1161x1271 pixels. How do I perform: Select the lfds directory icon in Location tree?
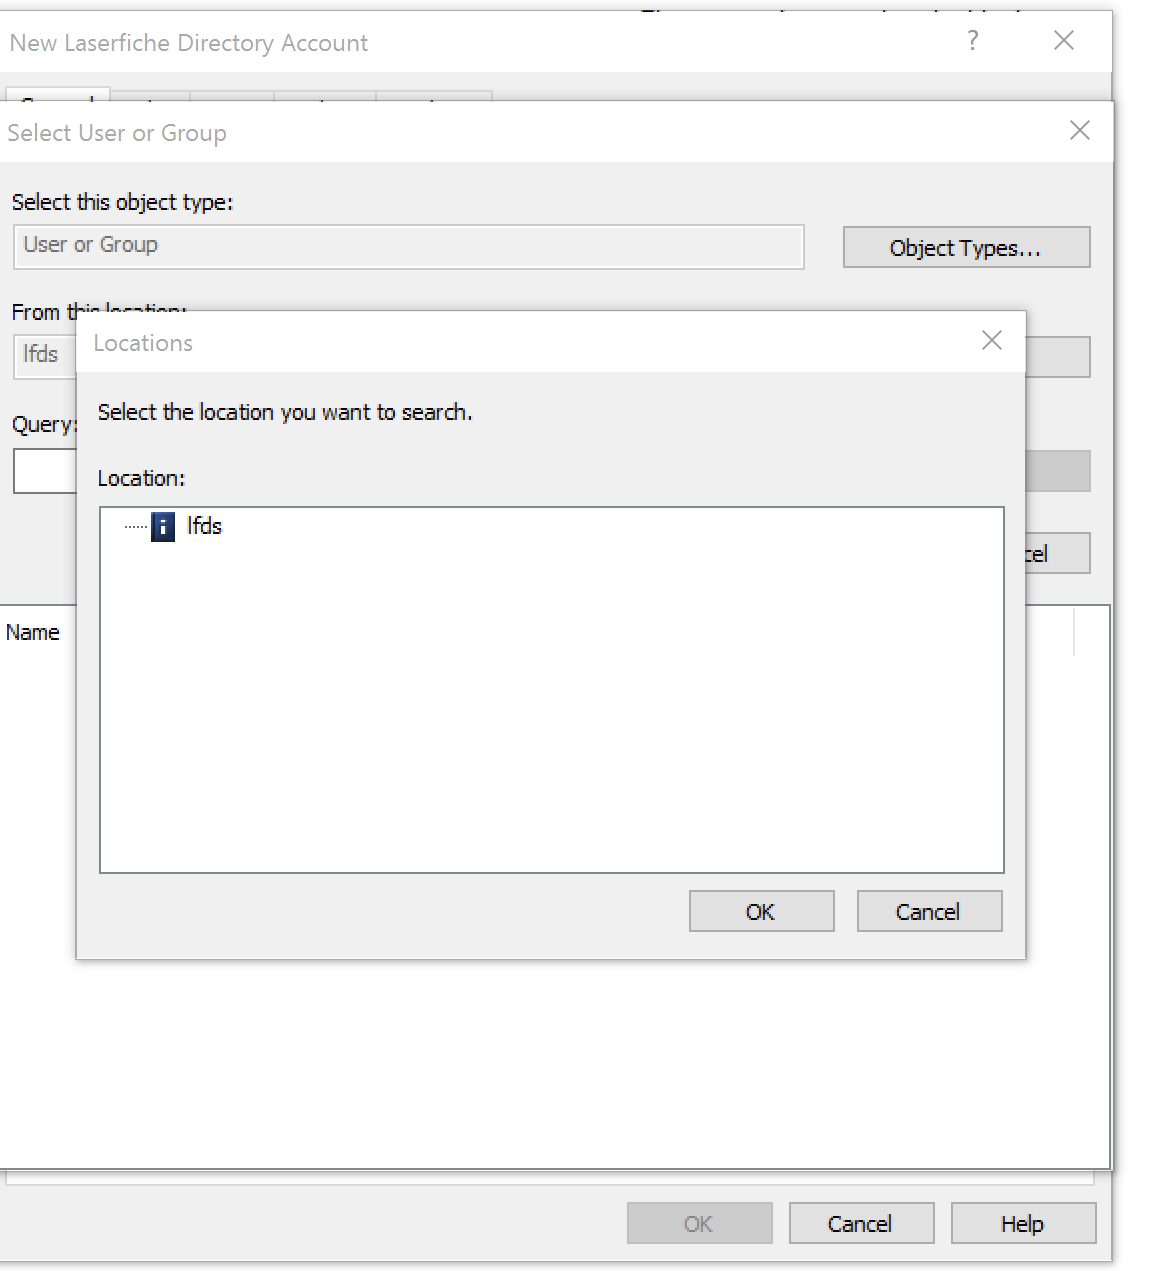point(162,527)
